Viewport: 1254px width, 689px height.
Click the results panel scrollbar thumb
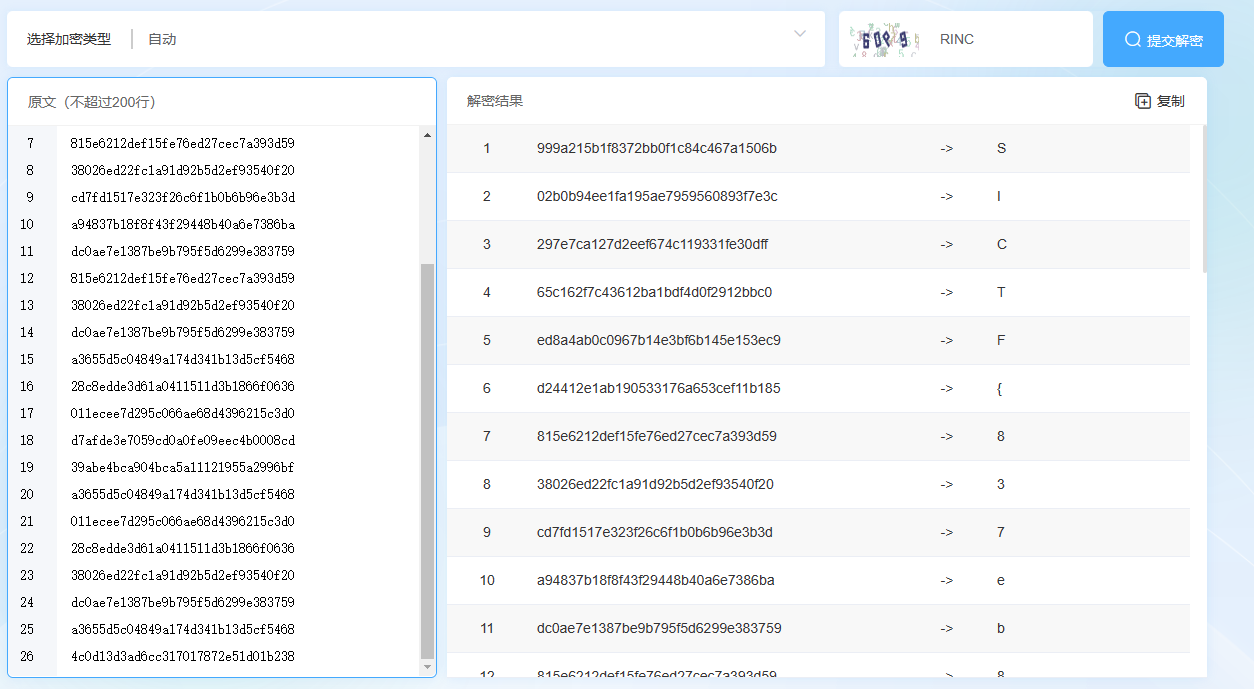[x=1204, y=198]
